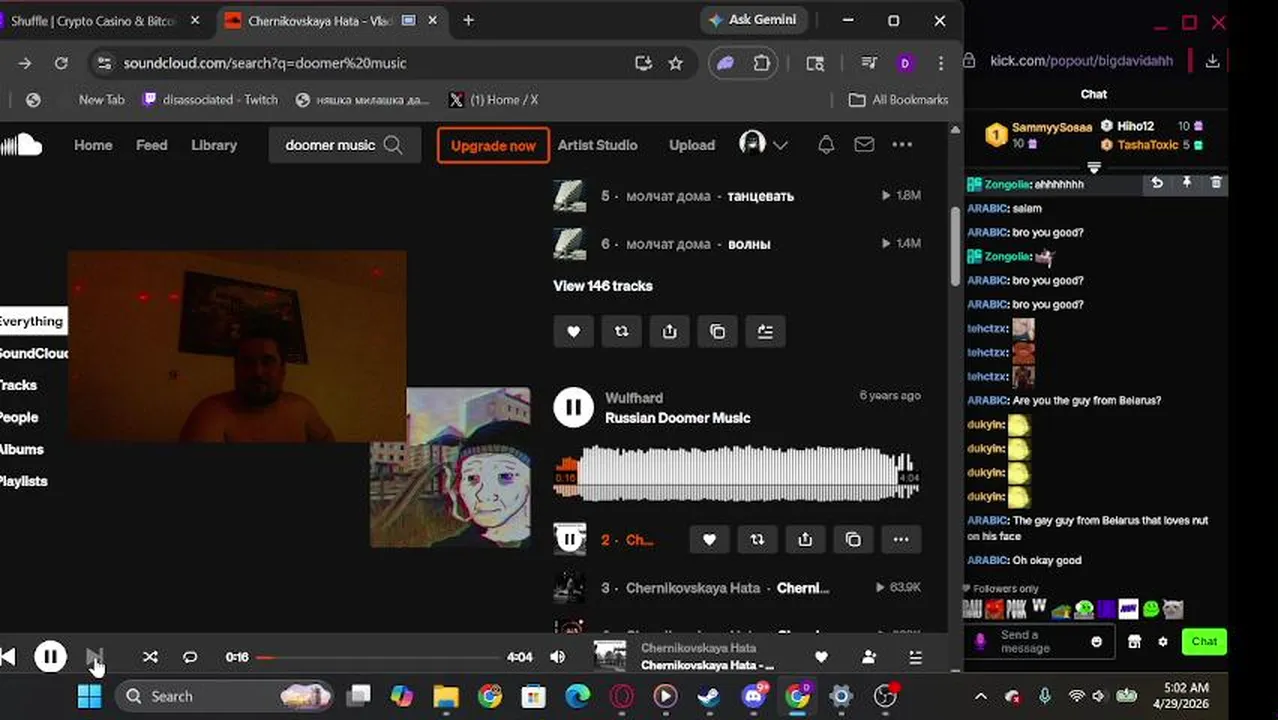Seek within the Russian Doomer Music waveform

click(x=736, y=474)
